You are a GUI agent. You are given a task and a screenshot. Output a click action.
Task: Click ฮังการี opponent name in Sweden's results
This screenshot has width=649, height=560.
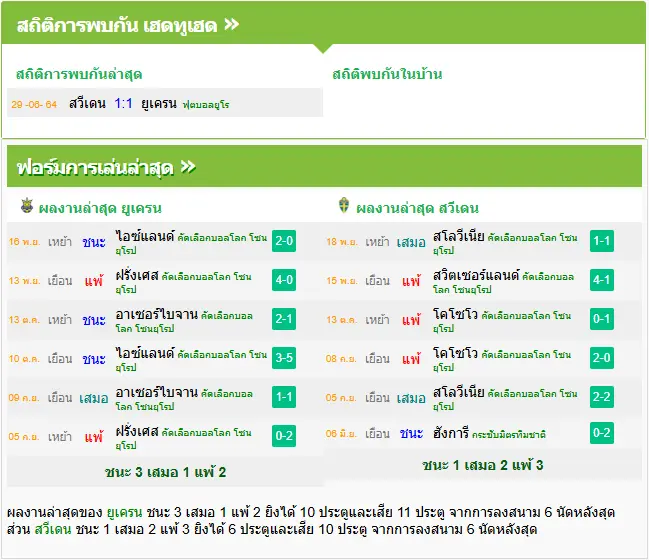tap(451, 433)
